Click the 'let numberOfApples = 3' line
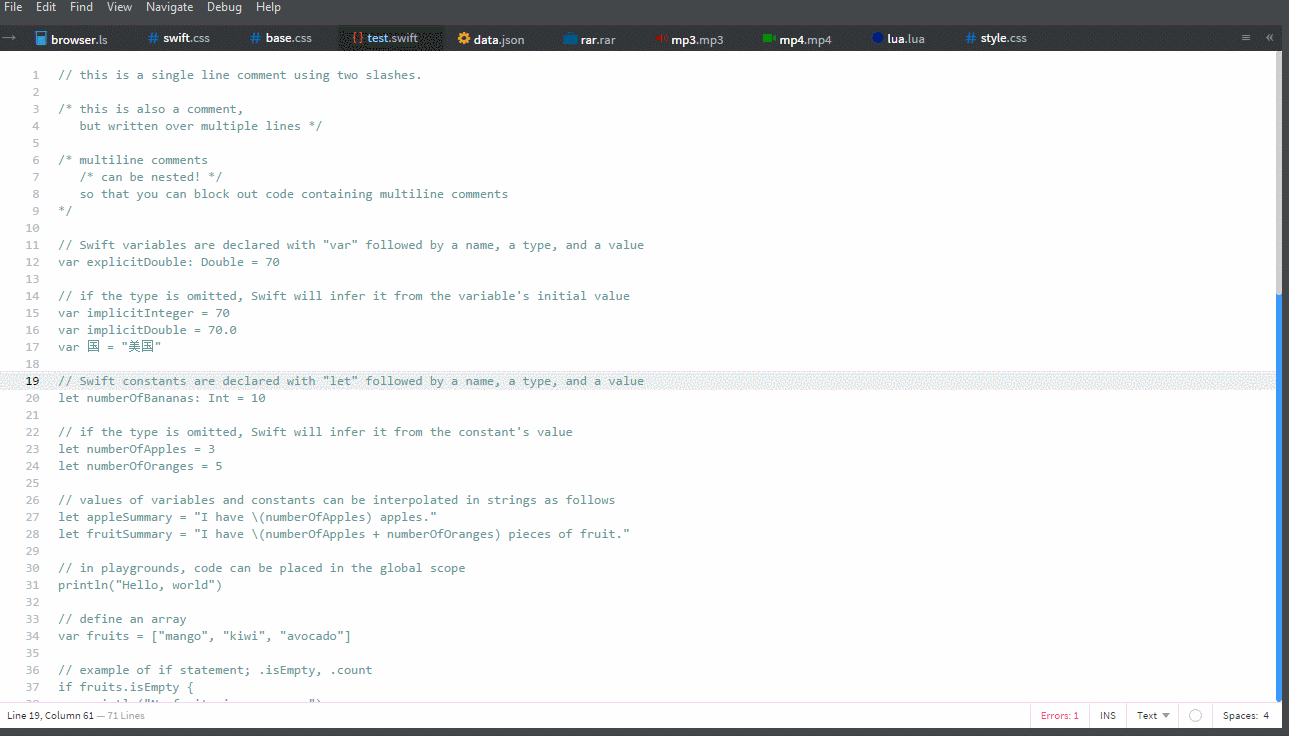This screenshot has height=738, width=1289. pos(137,449)
